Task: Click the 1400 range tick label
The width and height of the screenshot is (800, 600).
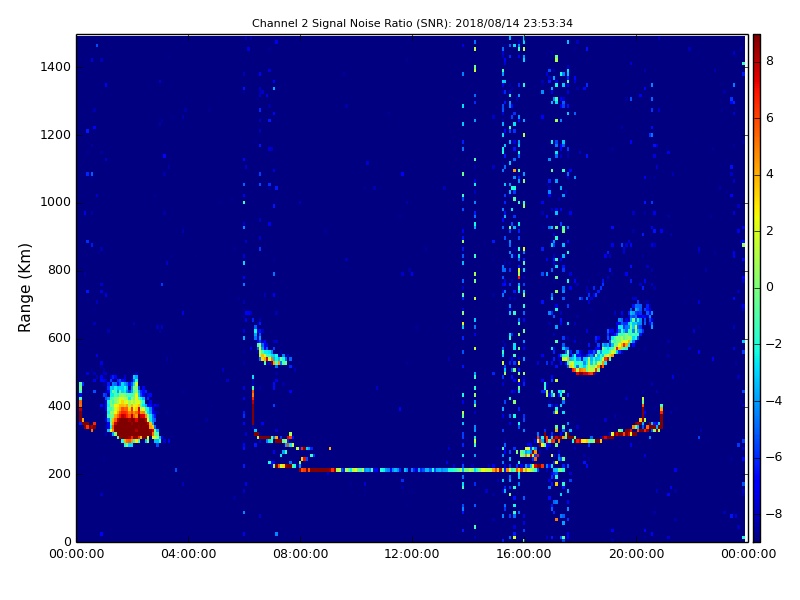Action: point(56,67)
